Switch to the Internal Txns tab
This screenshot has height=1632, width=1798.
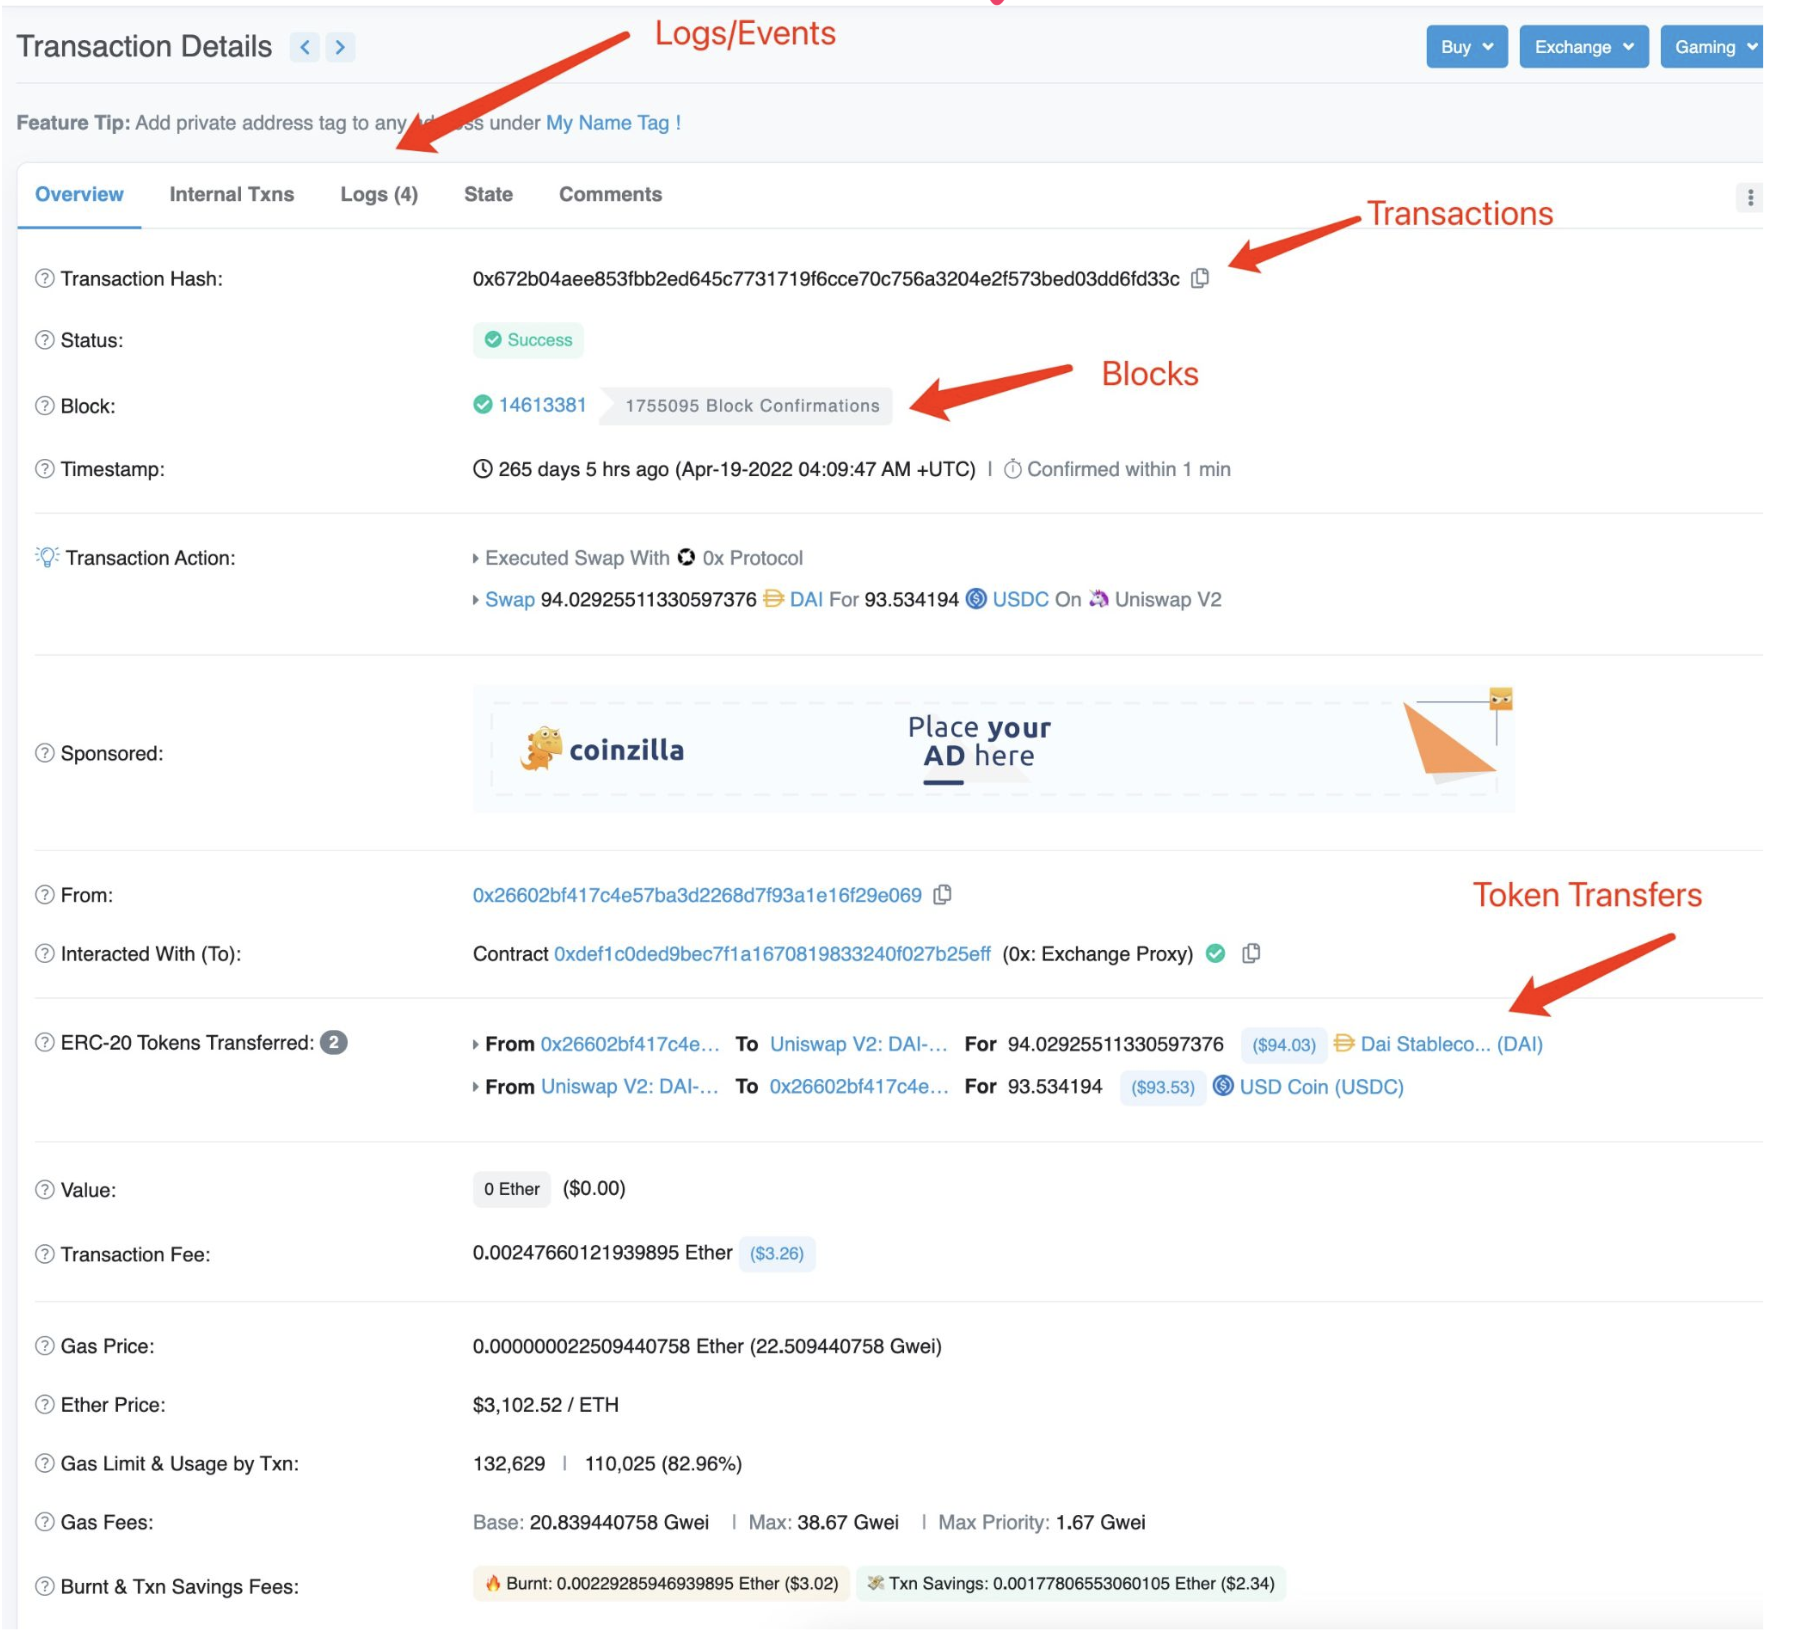point(232,195)
